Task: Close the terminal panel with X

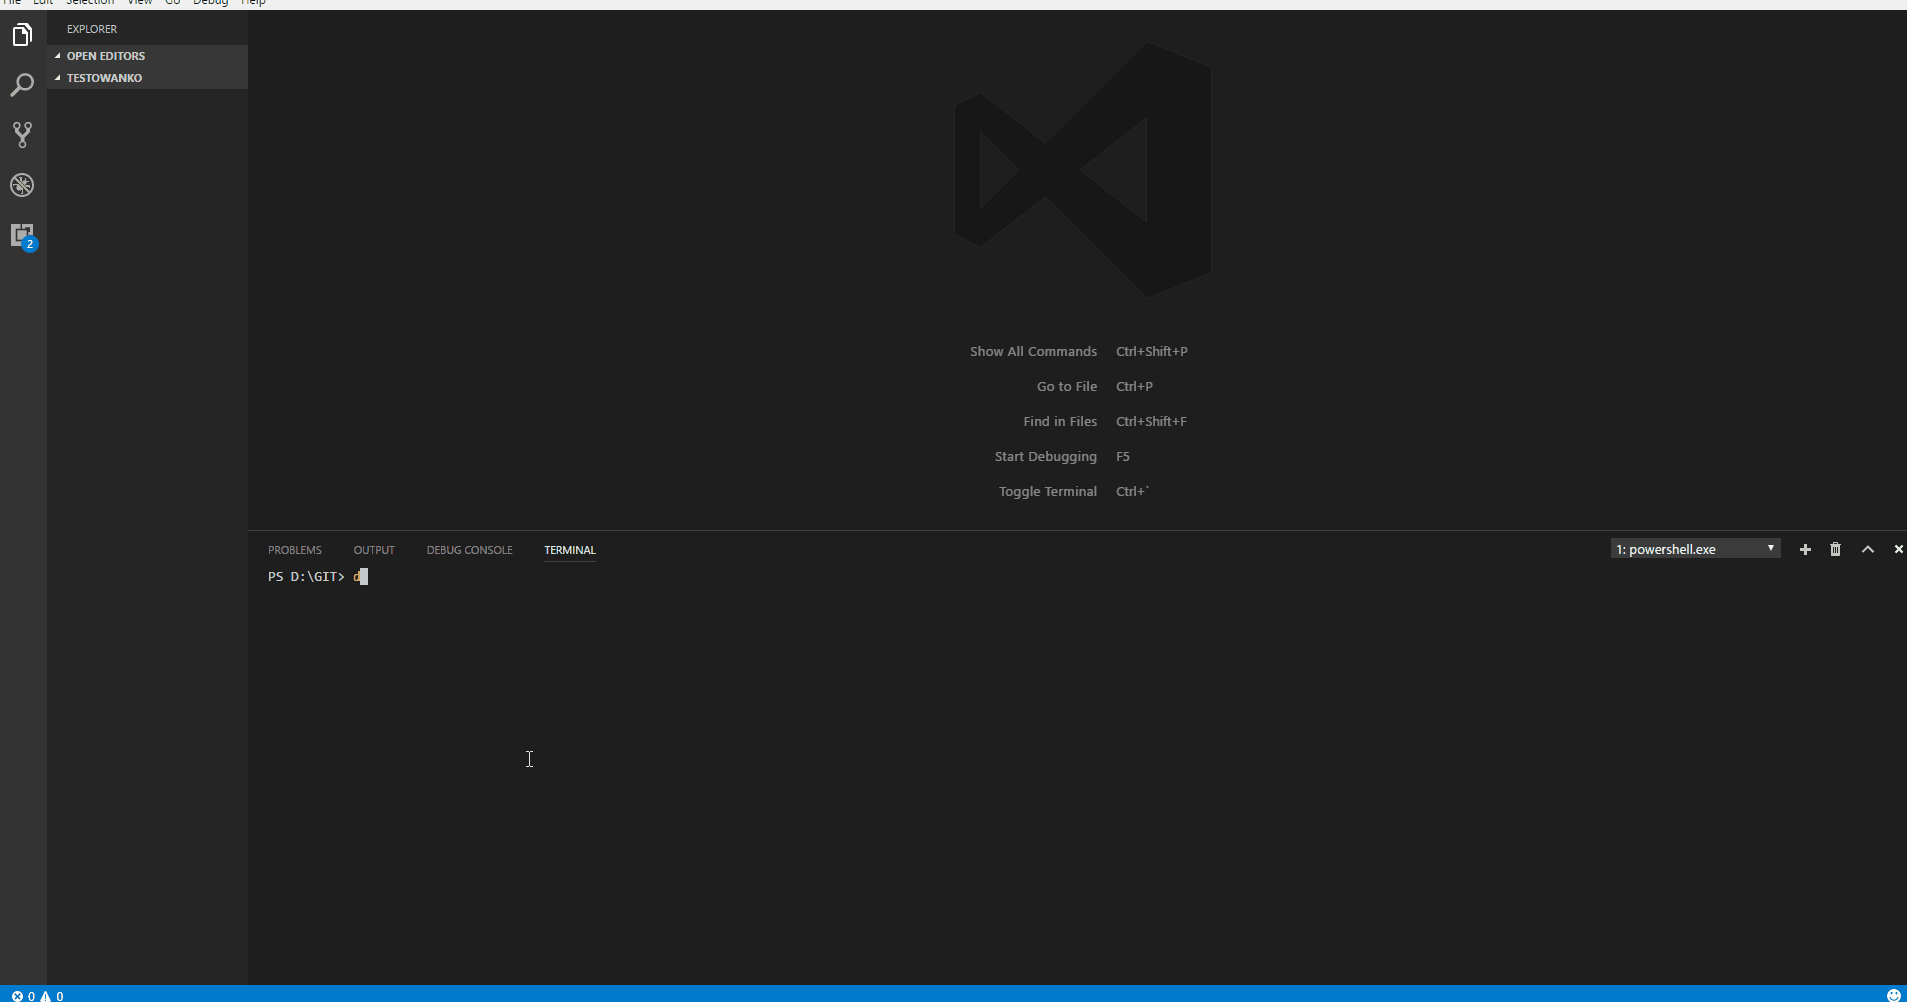Action: pyautogui.click(x=1898, y=549)
